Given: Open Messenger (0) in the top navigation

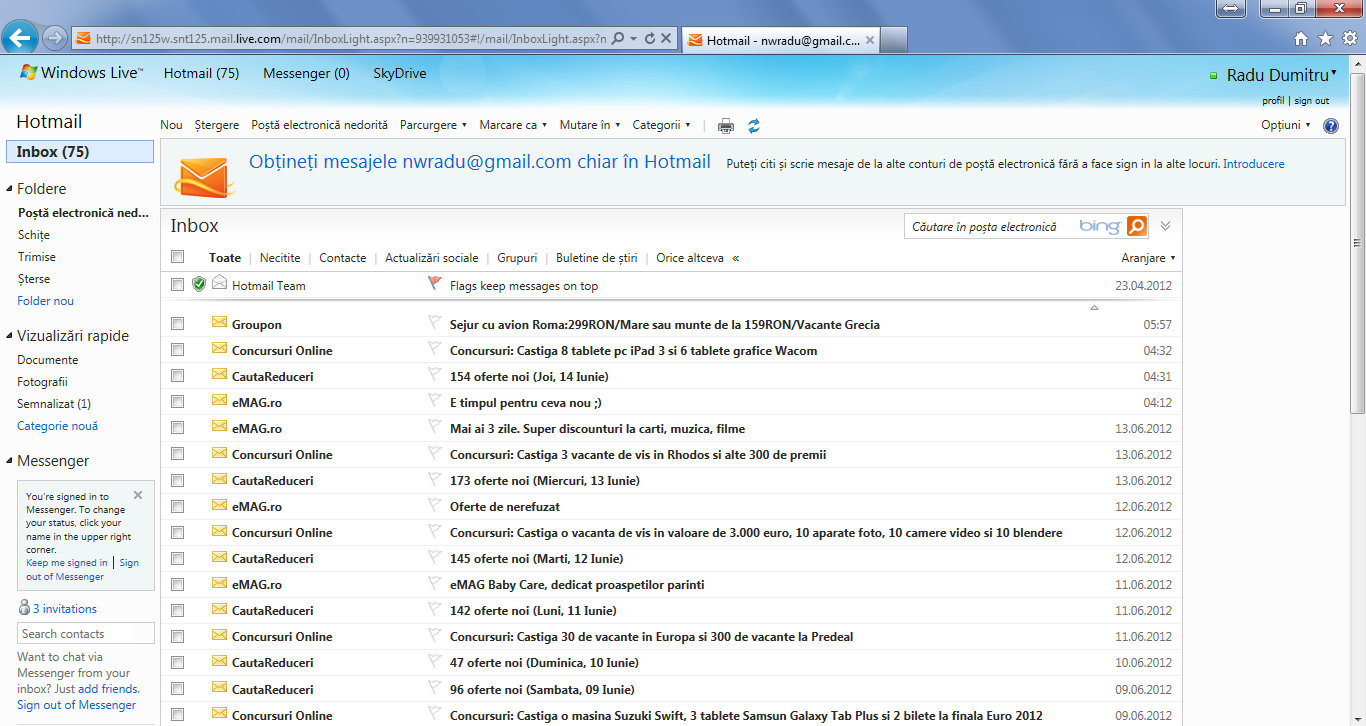Looking at the screenshot, I should pos(306,73).
